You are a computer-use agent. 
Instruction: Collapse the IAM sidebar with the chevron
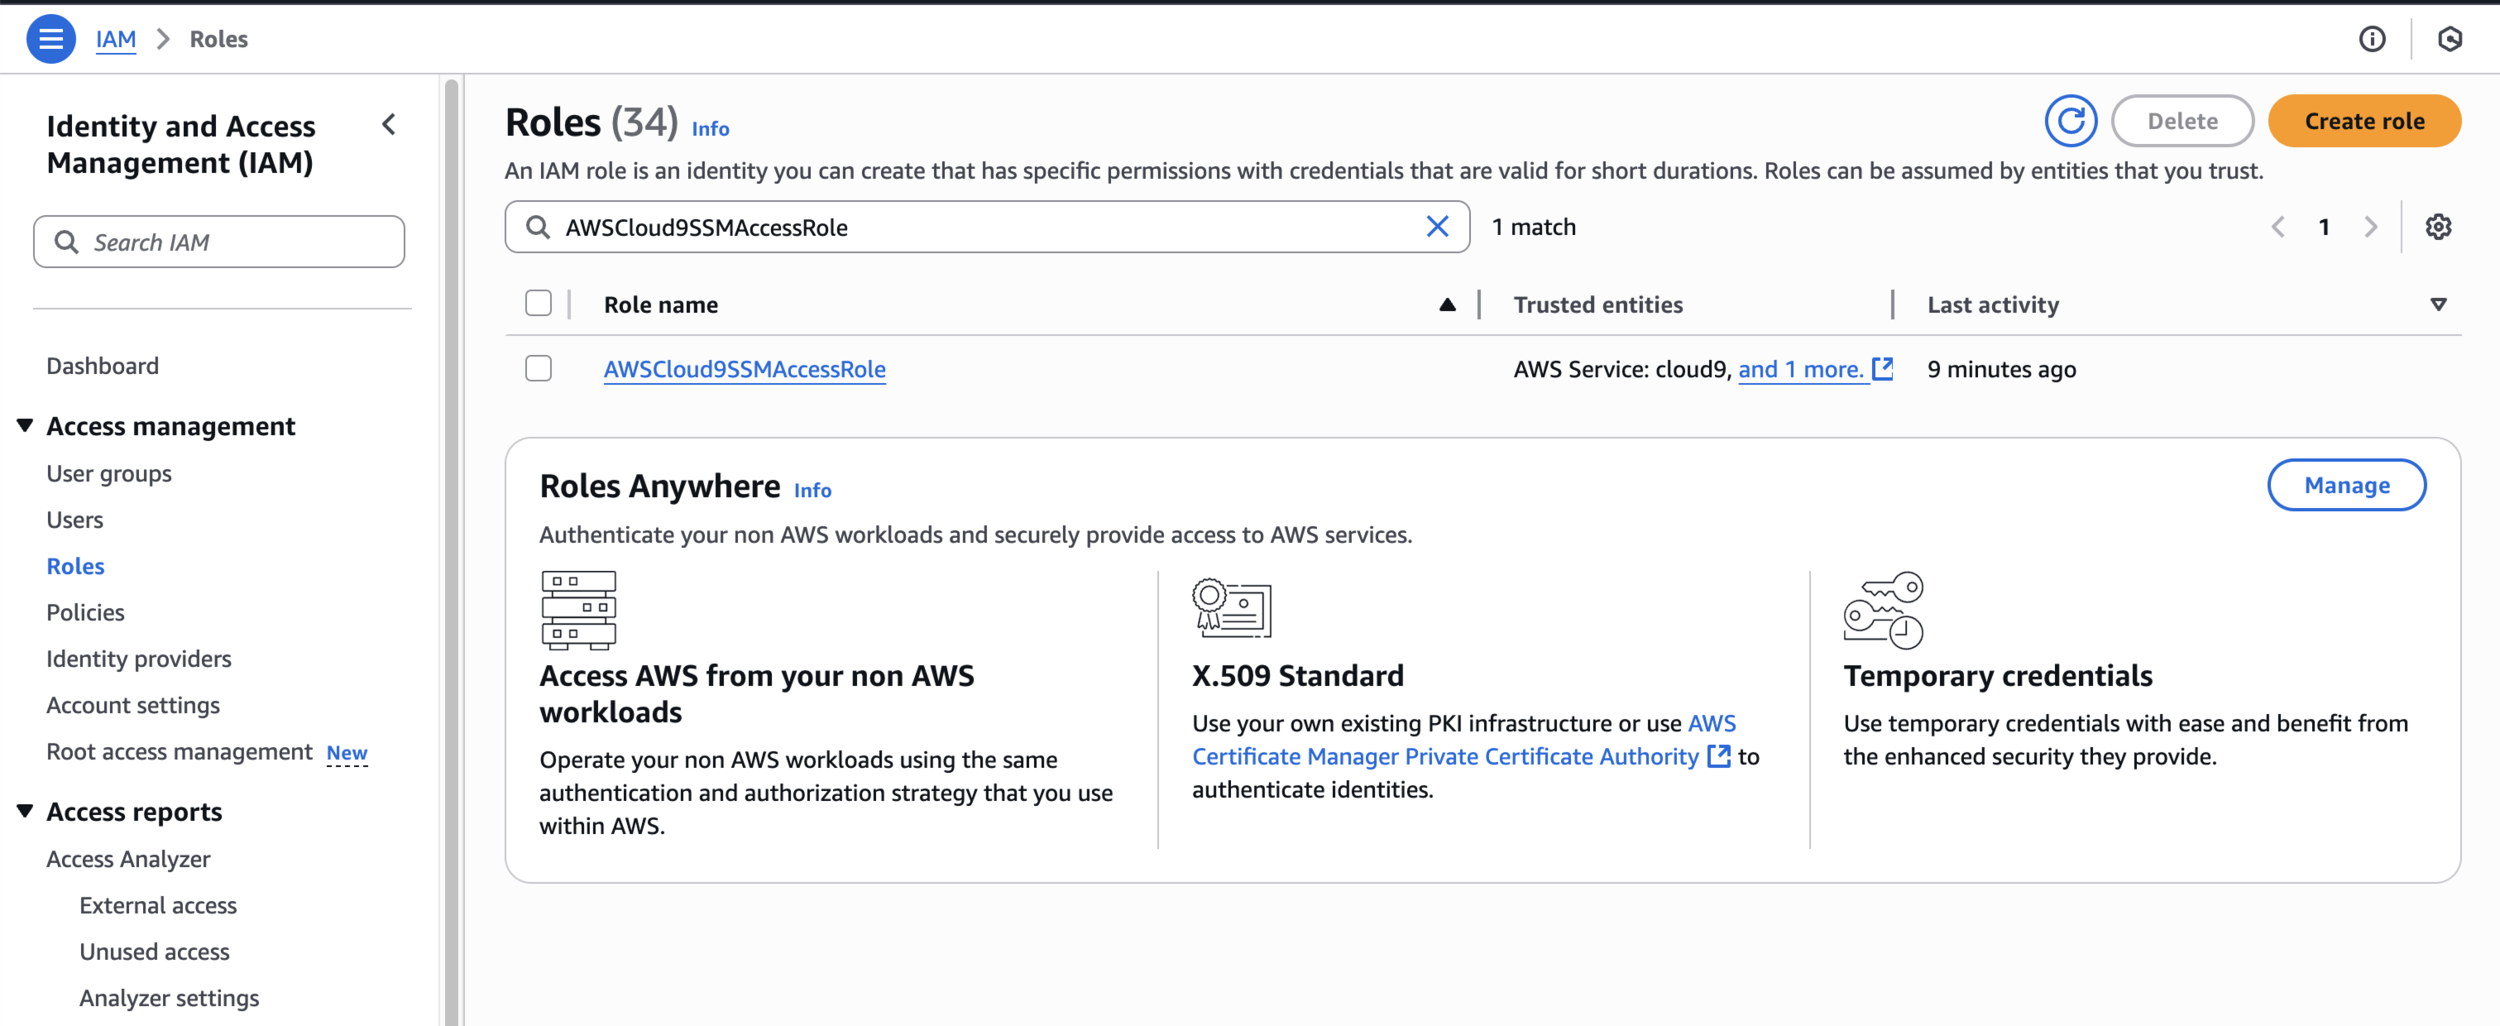(389, 125)
